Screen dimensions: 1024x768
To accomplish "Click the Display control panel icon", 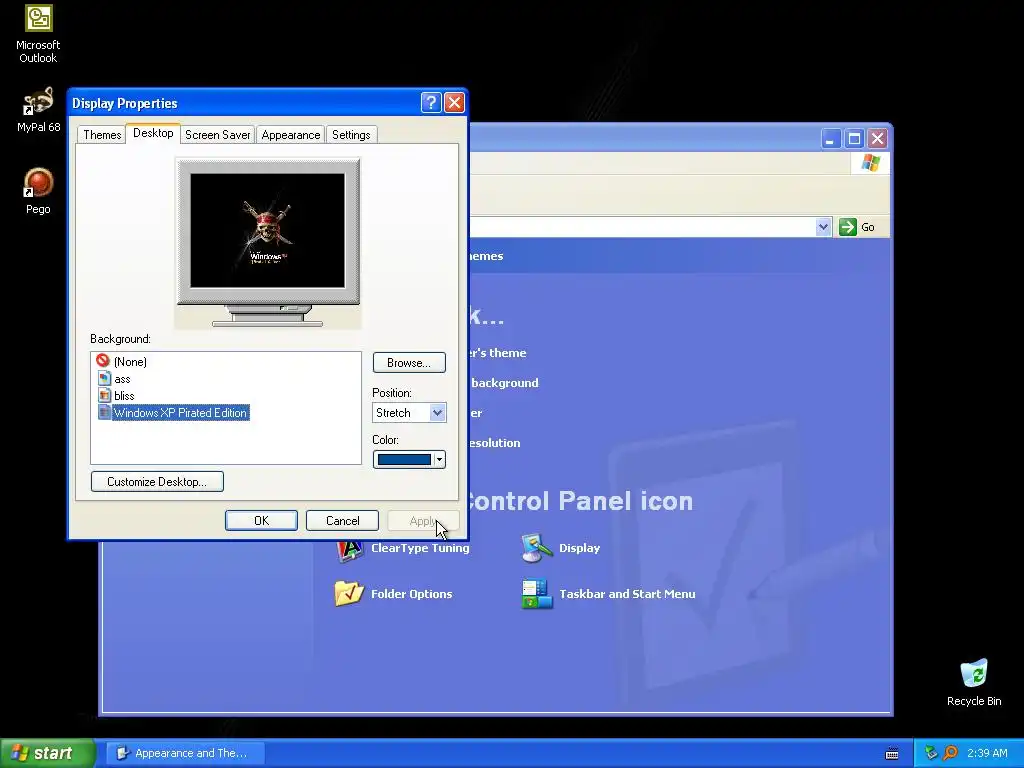I will 537,548.
